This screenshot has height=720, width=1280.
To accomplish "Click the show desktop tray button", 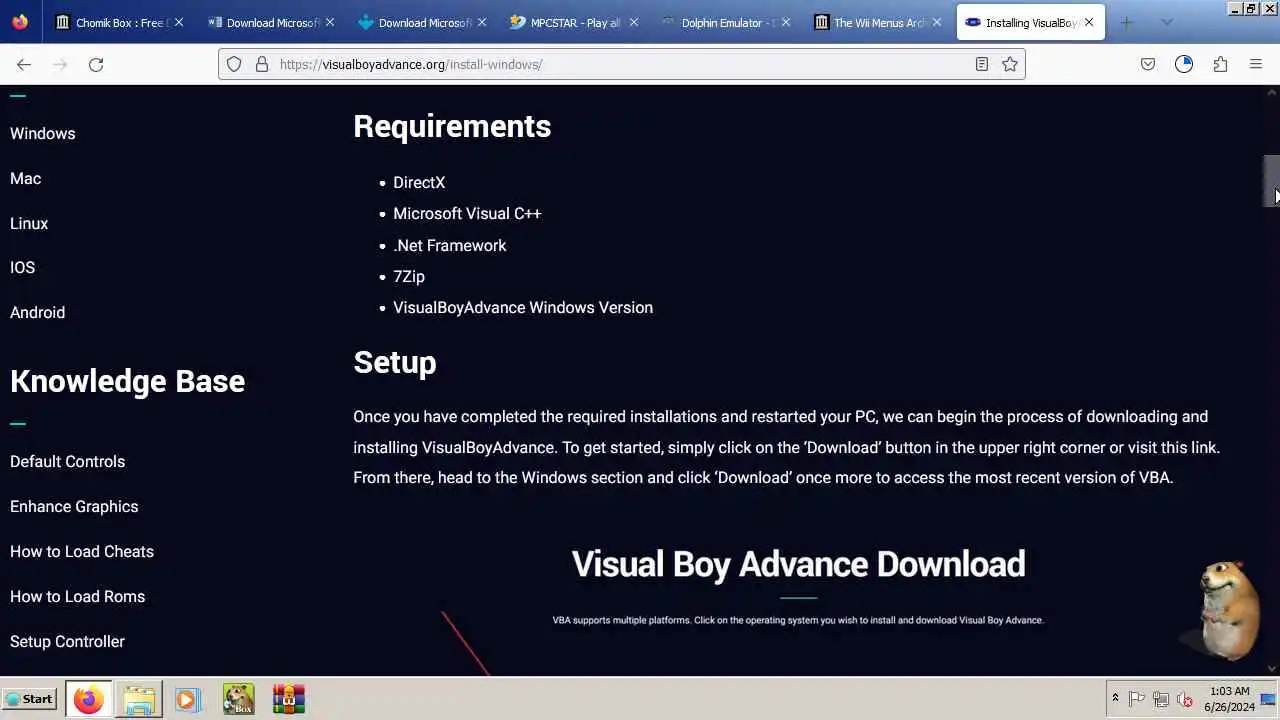I will 1268,699.
